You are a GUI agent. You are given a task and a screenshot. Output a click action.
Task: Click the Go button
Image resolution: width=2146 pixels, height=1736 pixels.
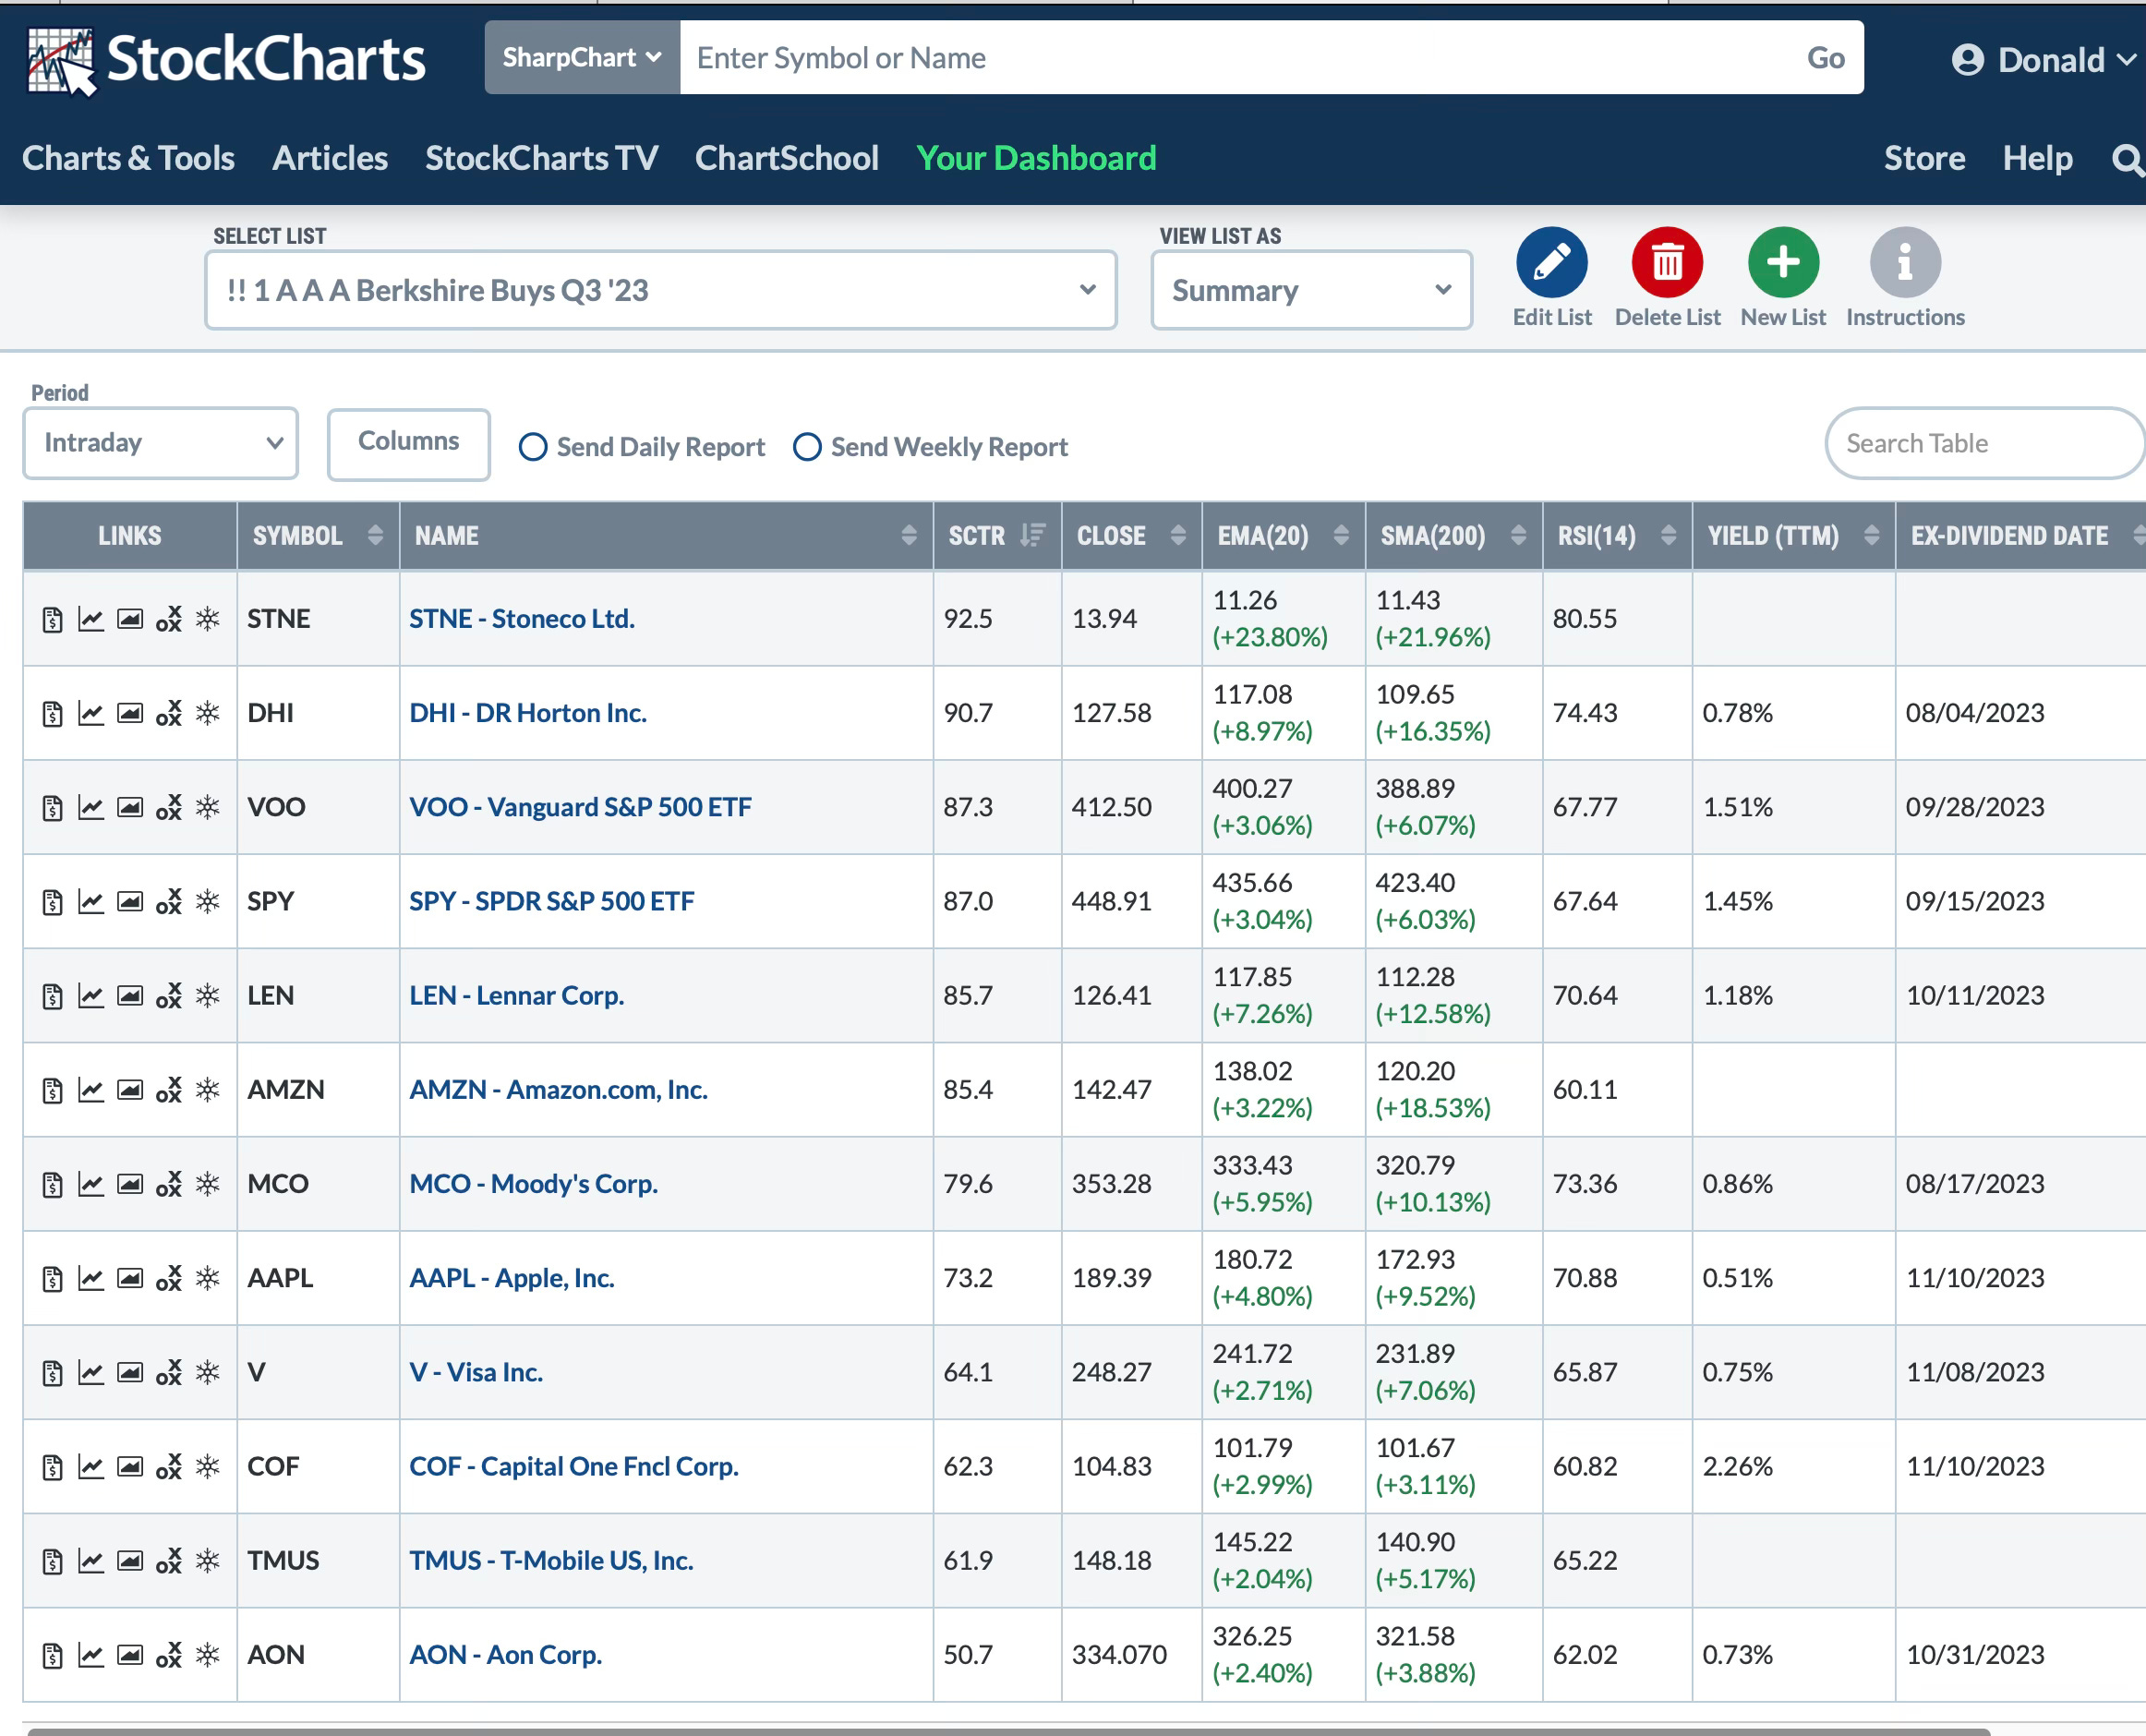[x=1825, y=58]
